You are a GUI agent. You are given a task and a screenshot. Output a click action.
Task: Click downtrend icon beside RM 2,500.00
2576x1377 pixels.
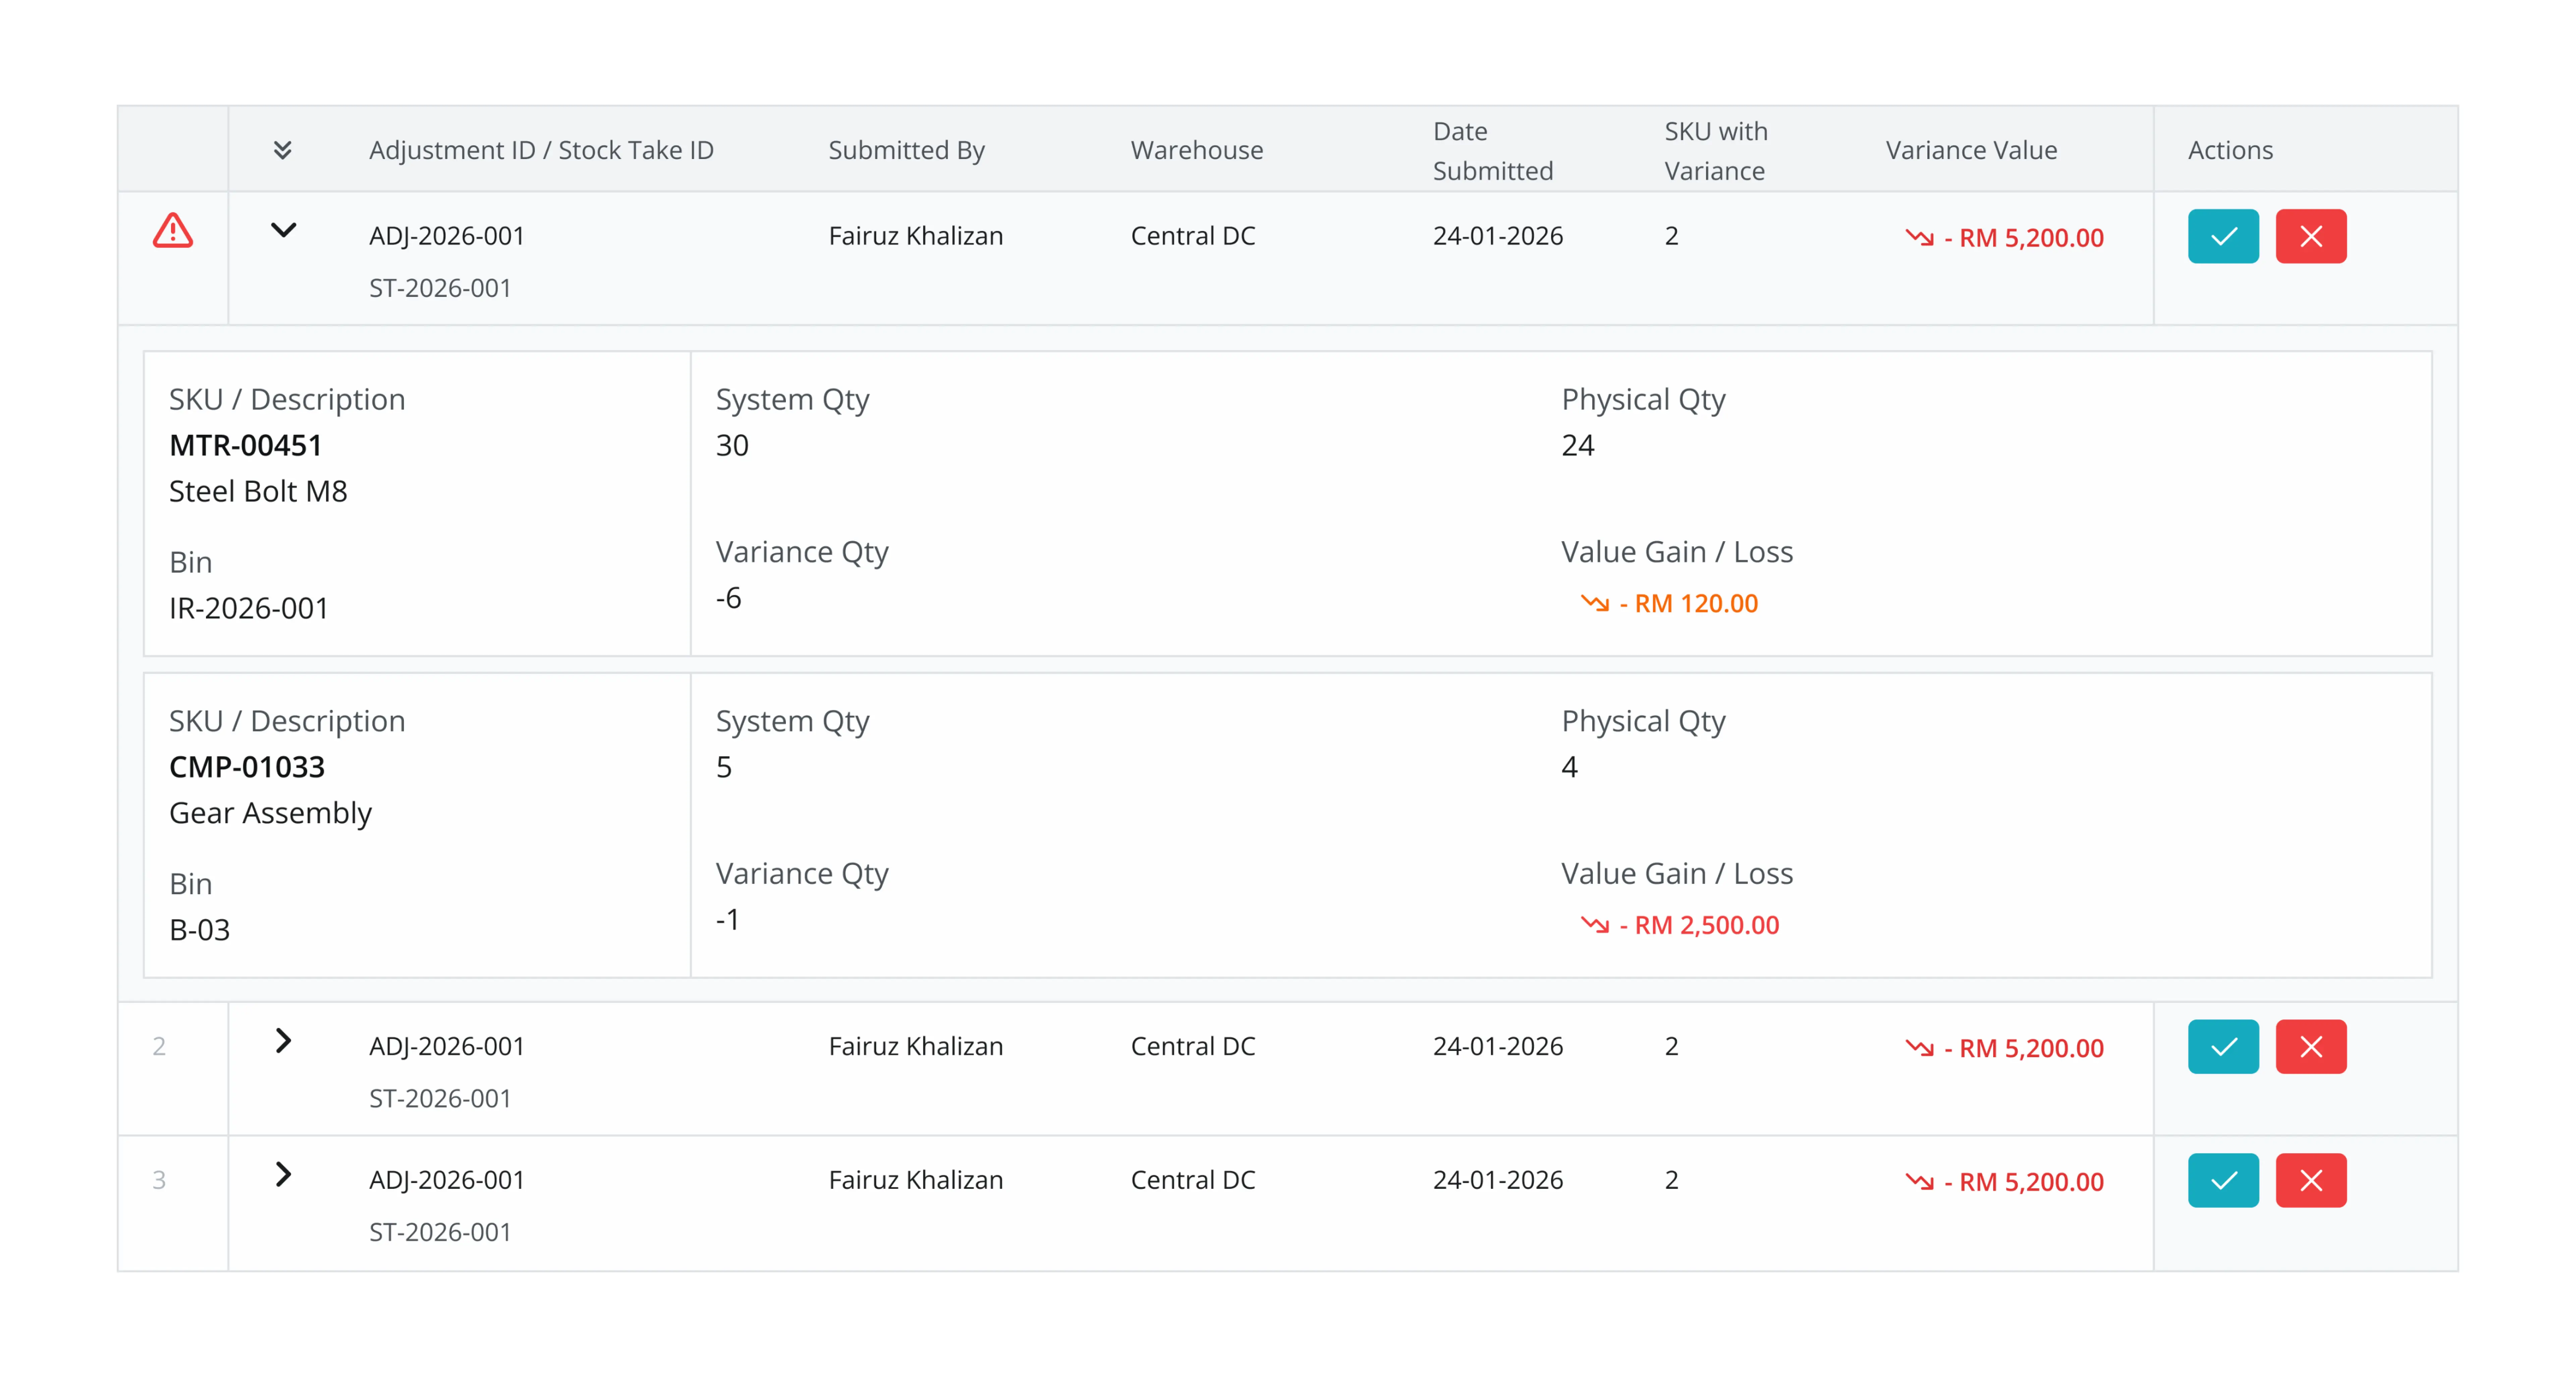[1595, 925]
